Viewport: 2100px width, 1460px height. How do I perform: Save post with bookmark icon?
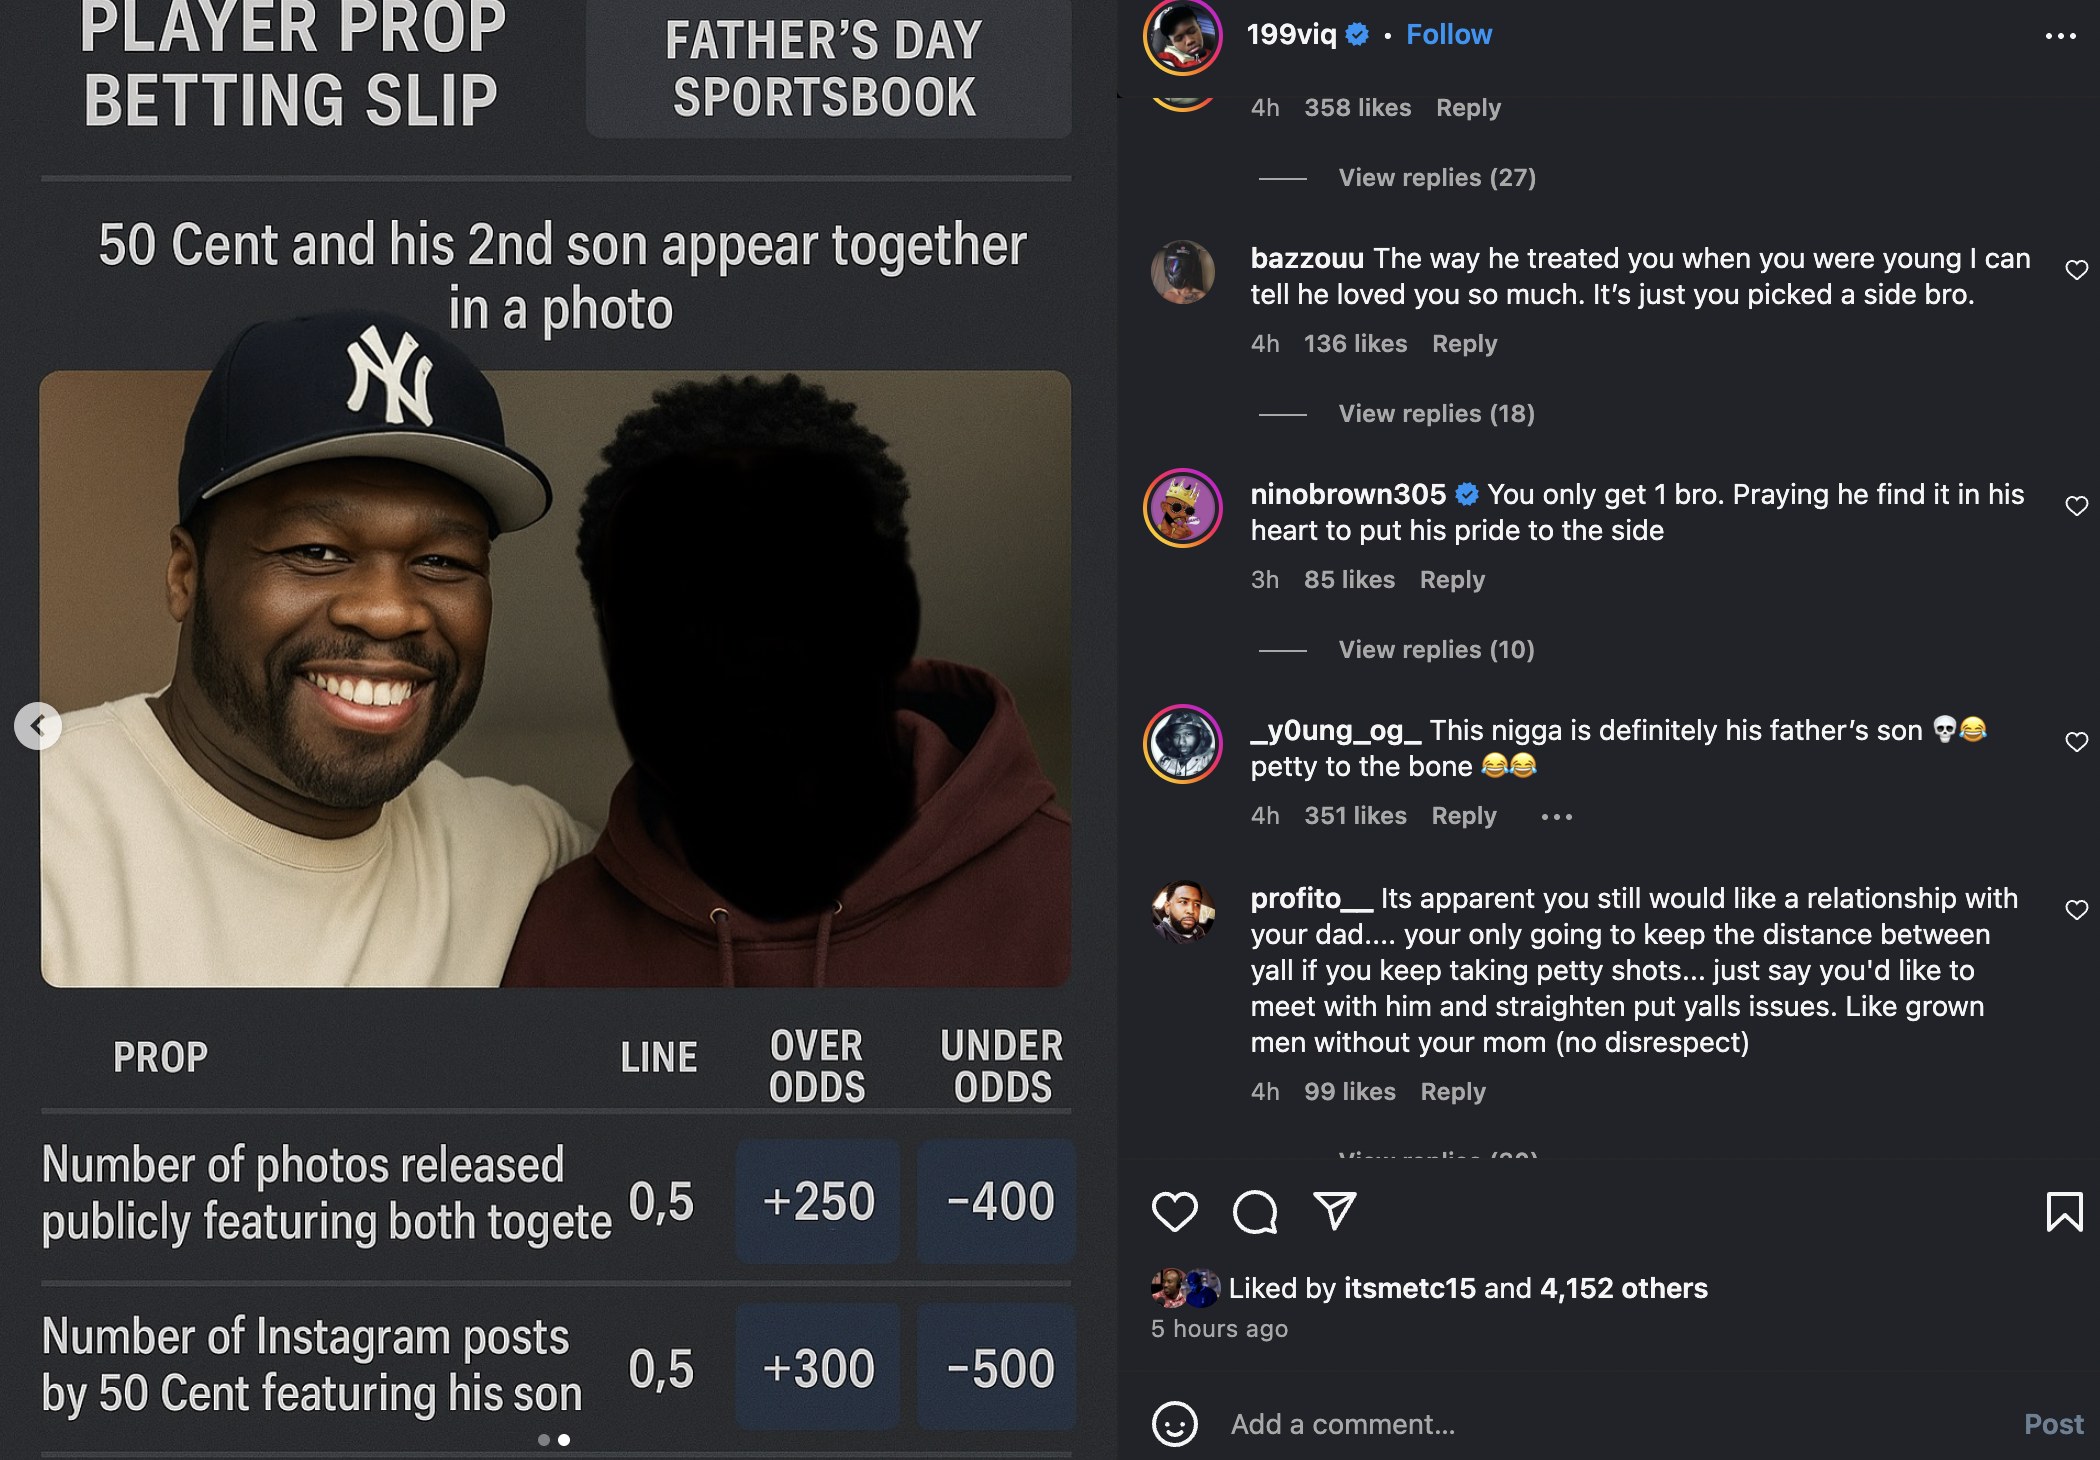coord(2064,1212)
